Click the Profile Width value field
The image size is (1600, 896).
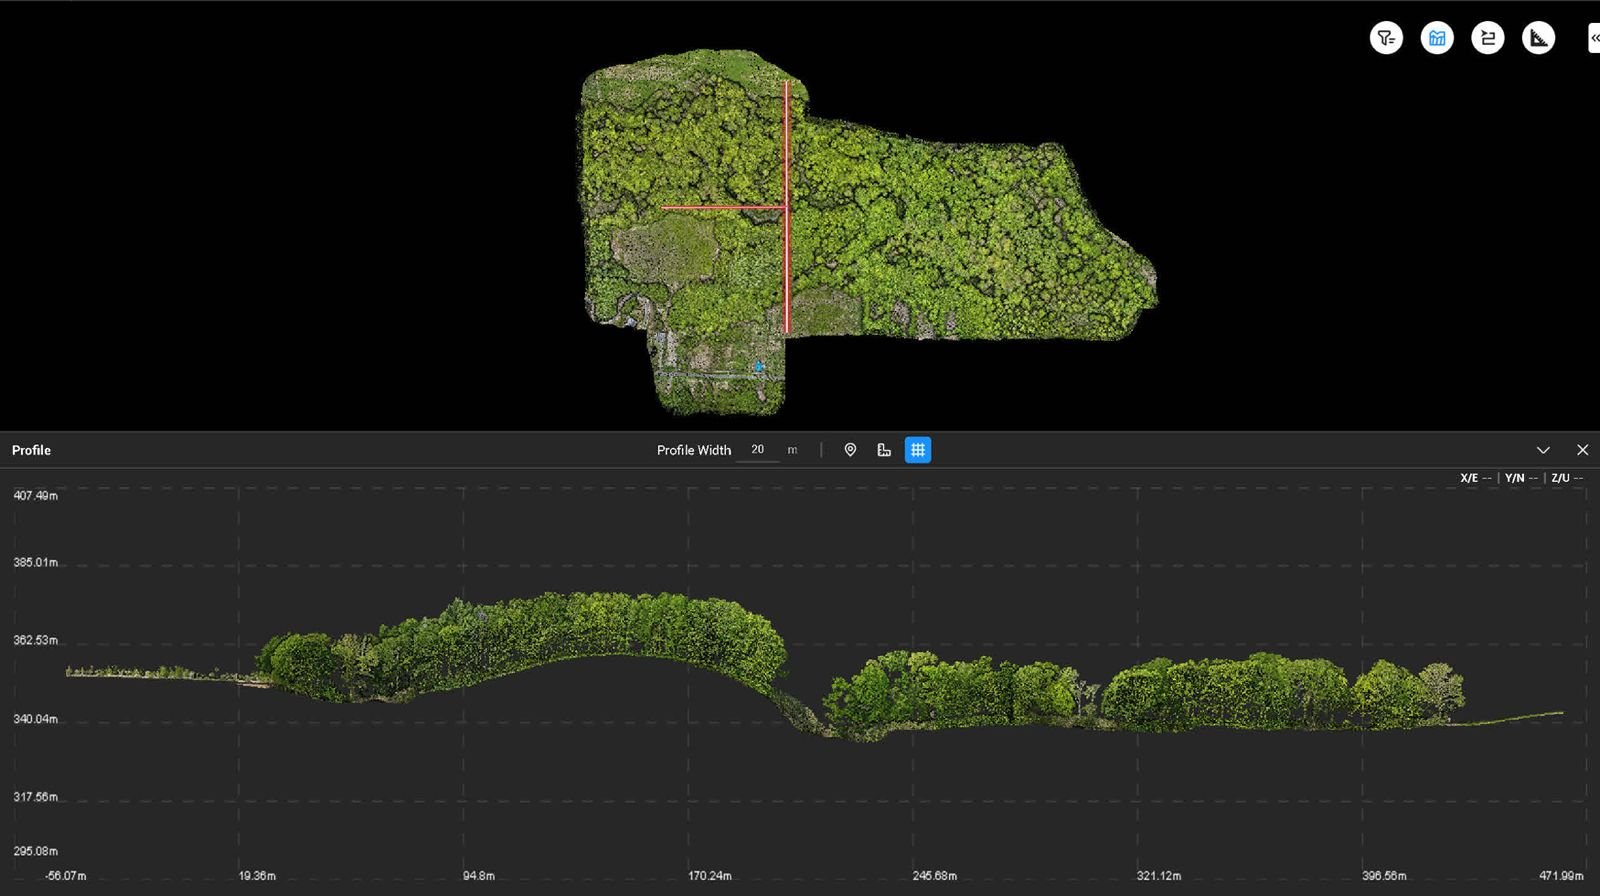(x=757, y=450)
